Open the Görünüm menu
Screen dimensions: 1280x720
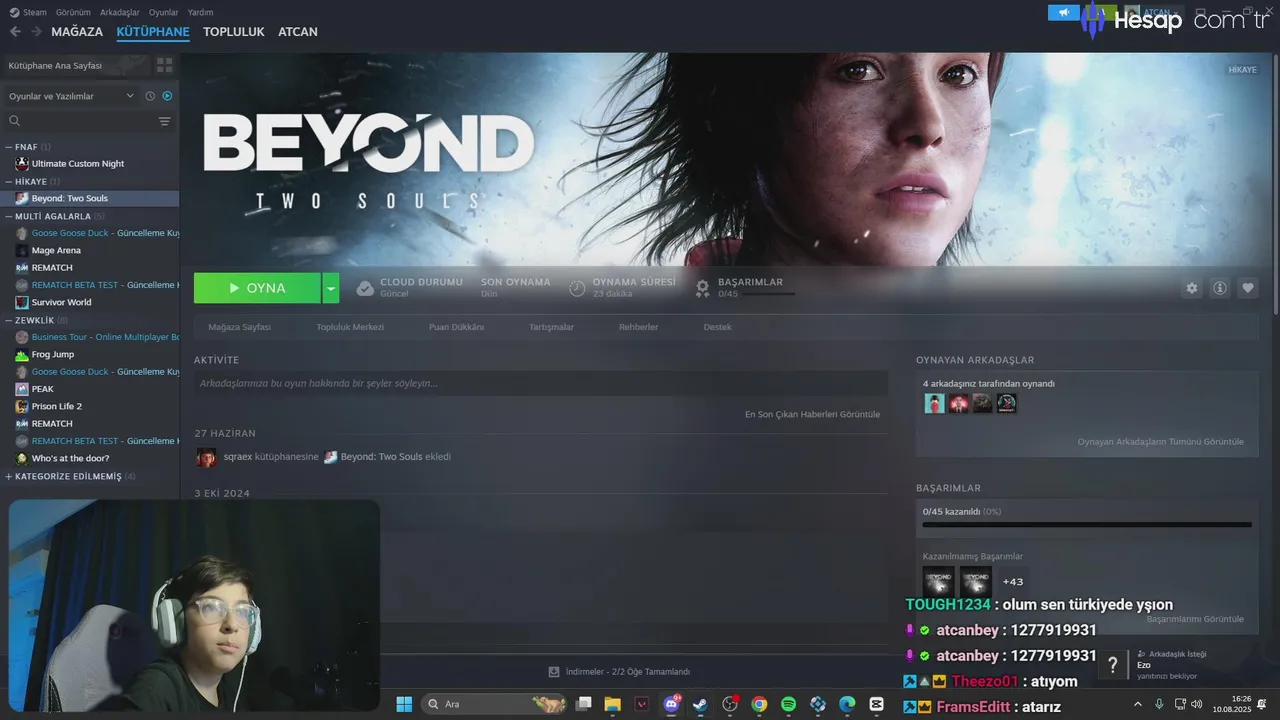pos(73,12)
